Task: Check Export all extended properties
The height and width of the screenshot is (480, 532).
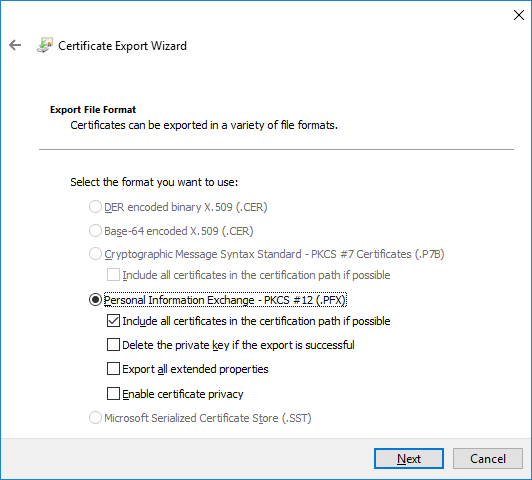Action: (x=113, y=369)
